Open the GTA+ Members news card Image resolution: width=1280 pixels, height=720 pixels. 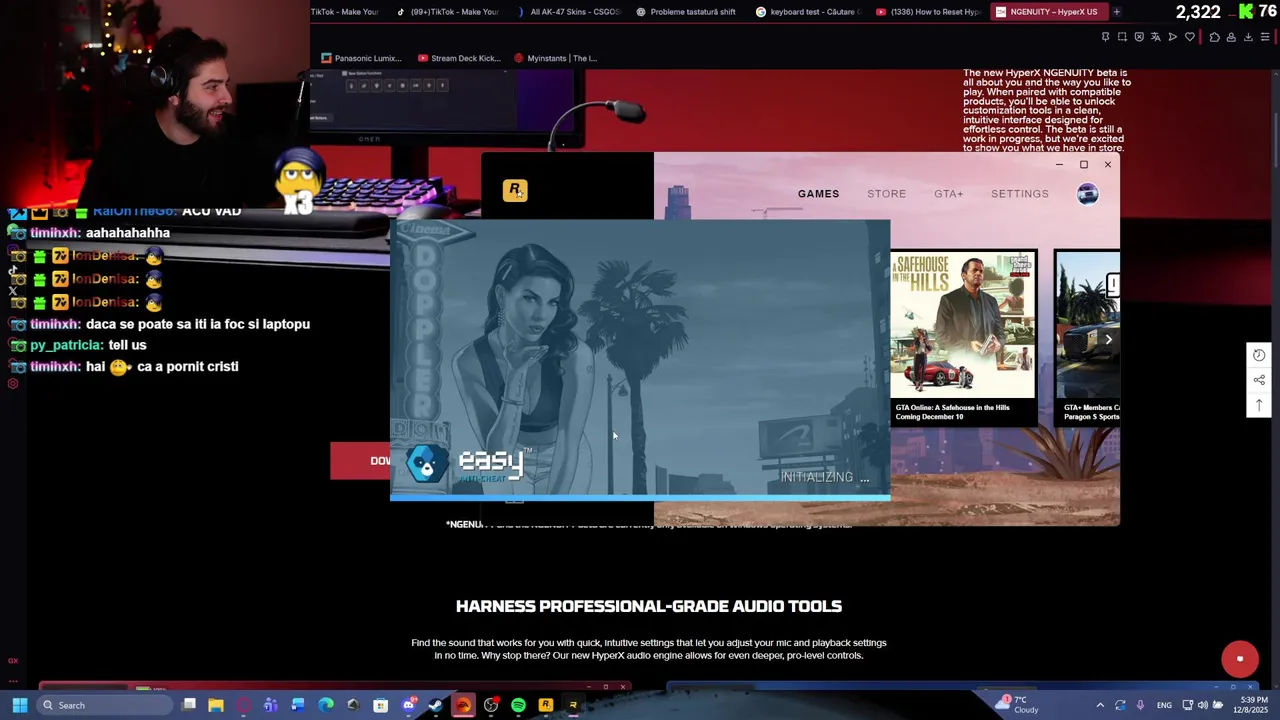point(1087,338)
